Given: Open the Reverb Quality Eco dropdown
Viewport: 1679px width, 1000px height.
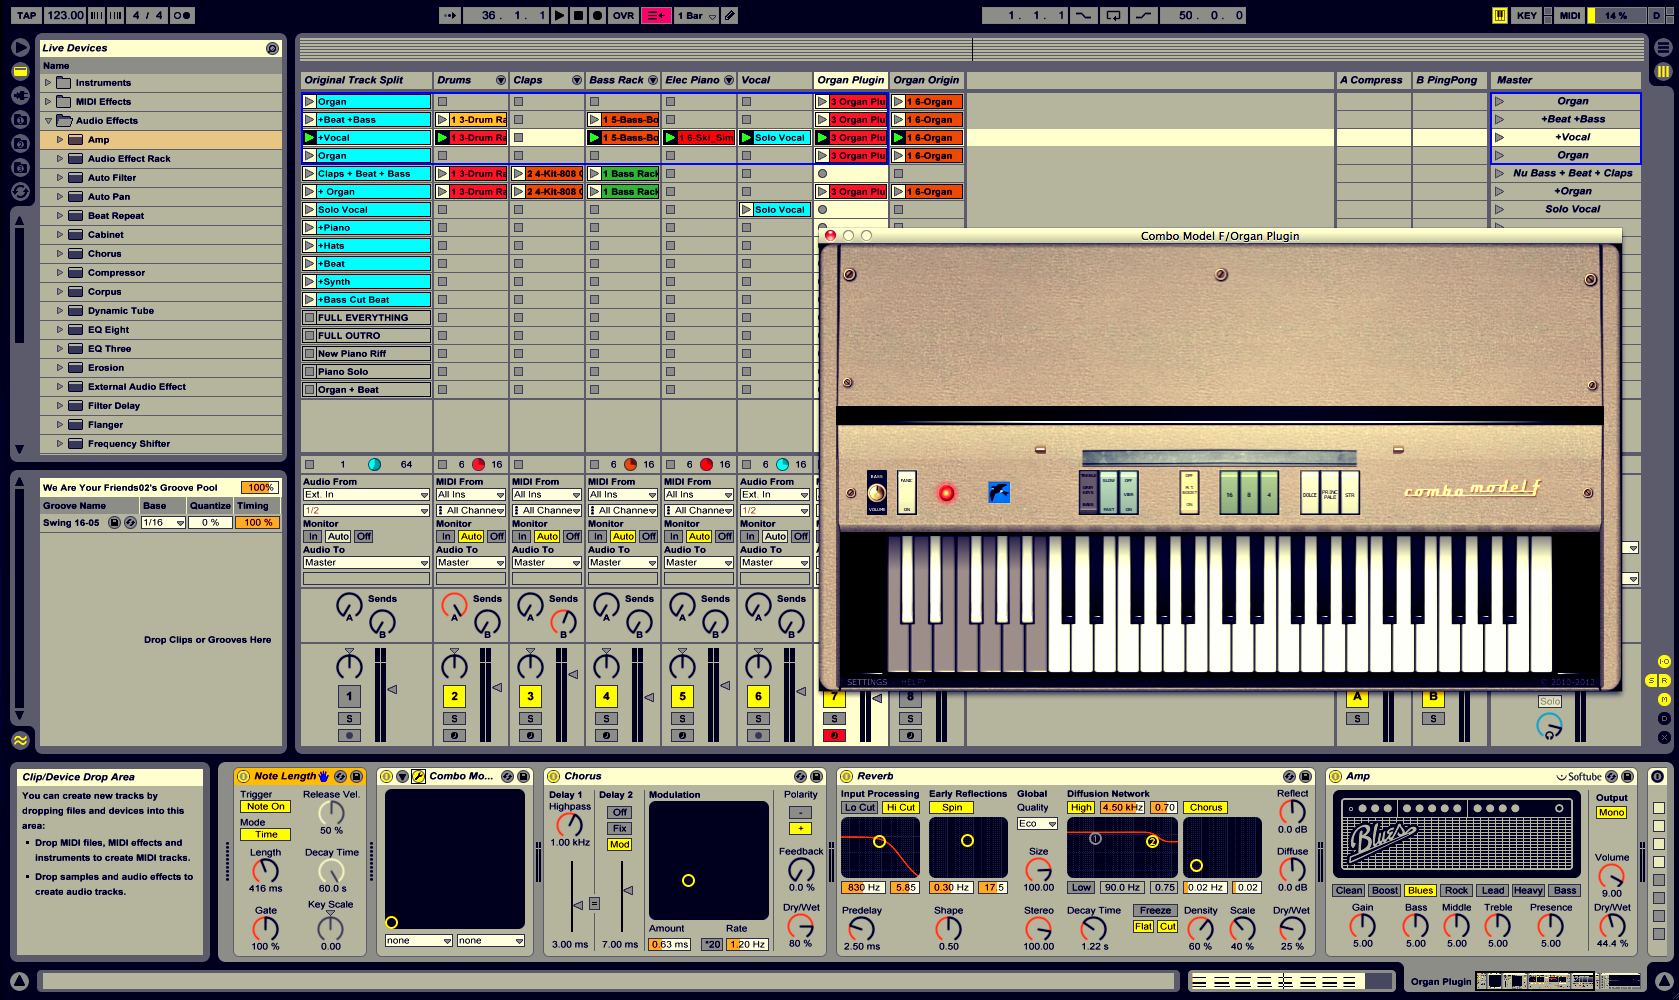Looking at the screenshot, I should pos(1037,824).
